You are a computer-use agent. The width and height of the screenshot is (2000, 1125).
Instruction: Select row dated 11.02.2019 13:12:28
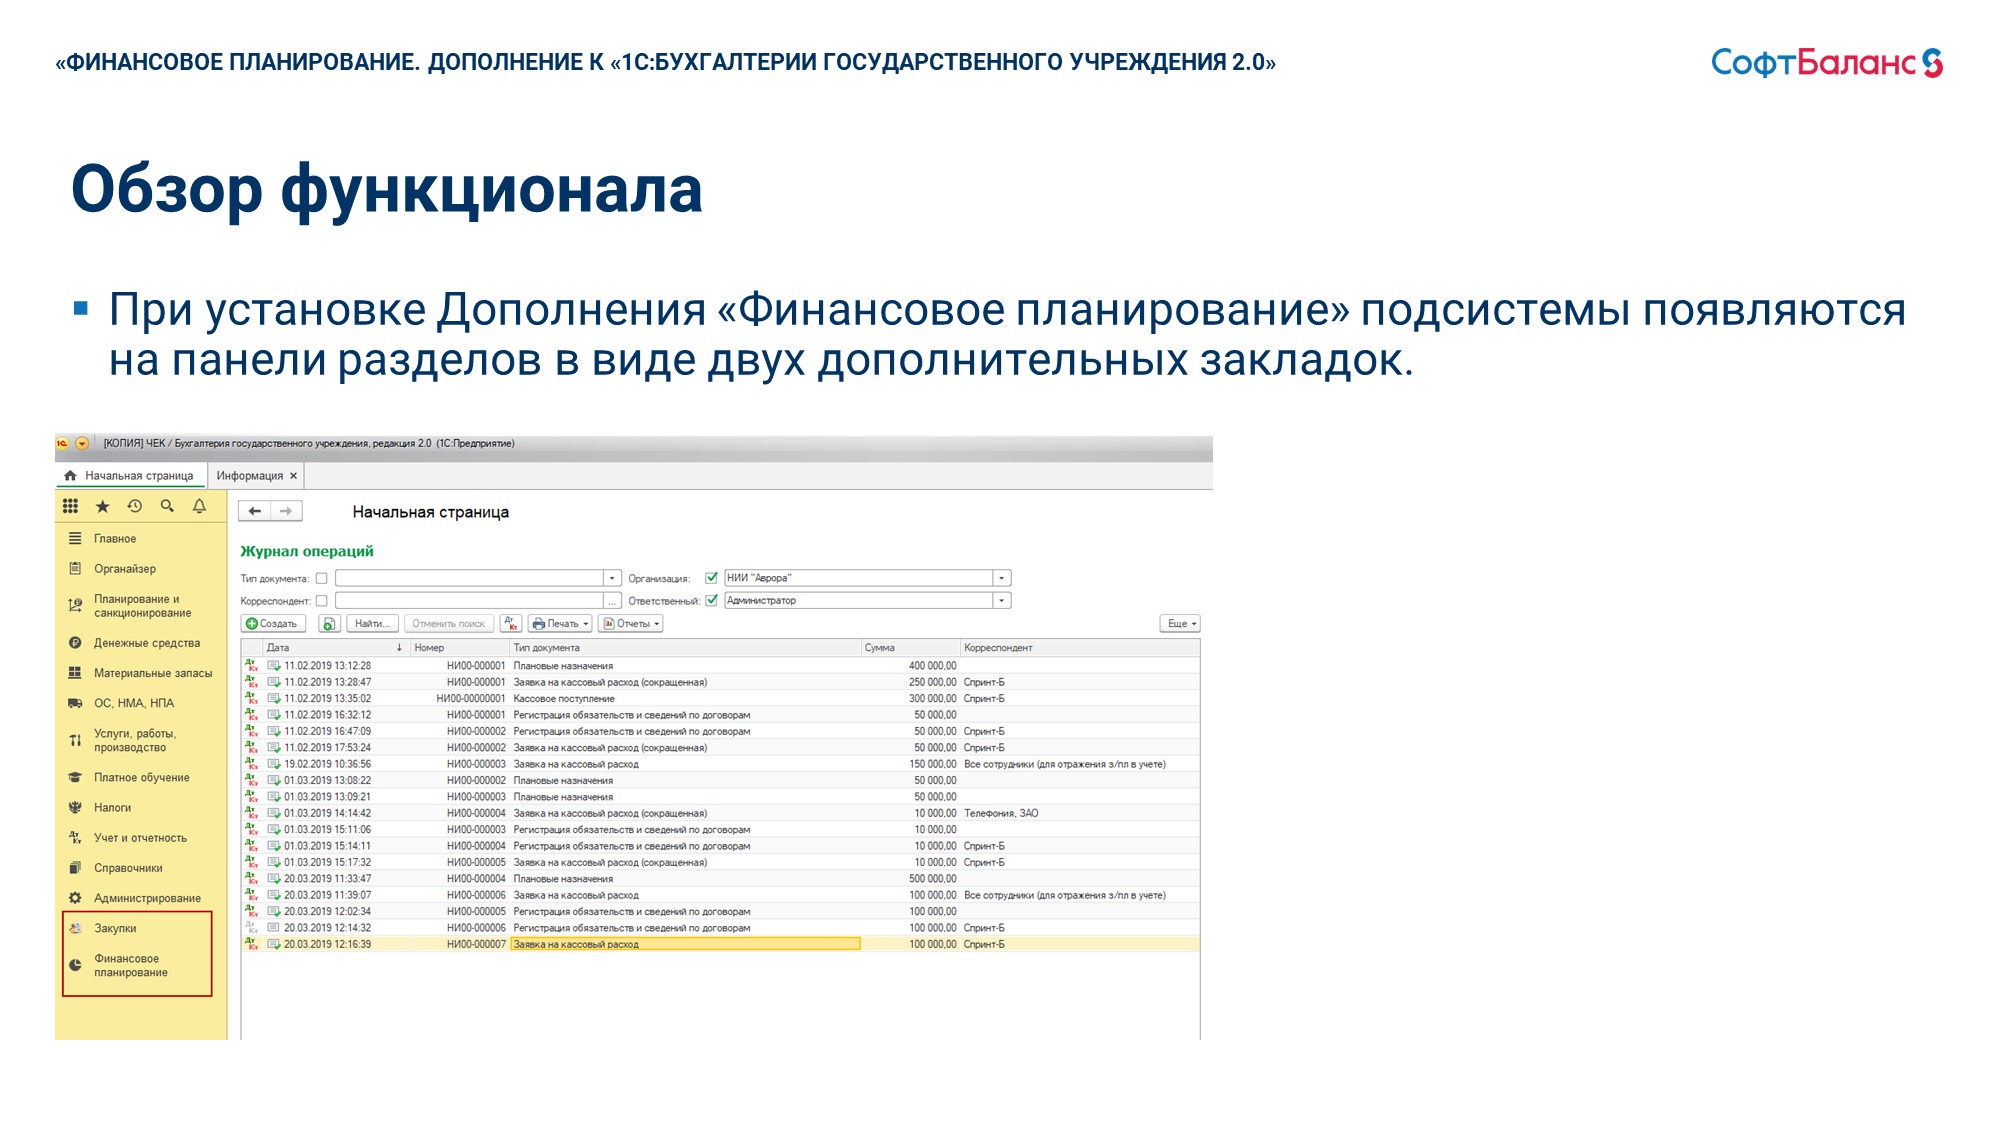pos(720,666)
